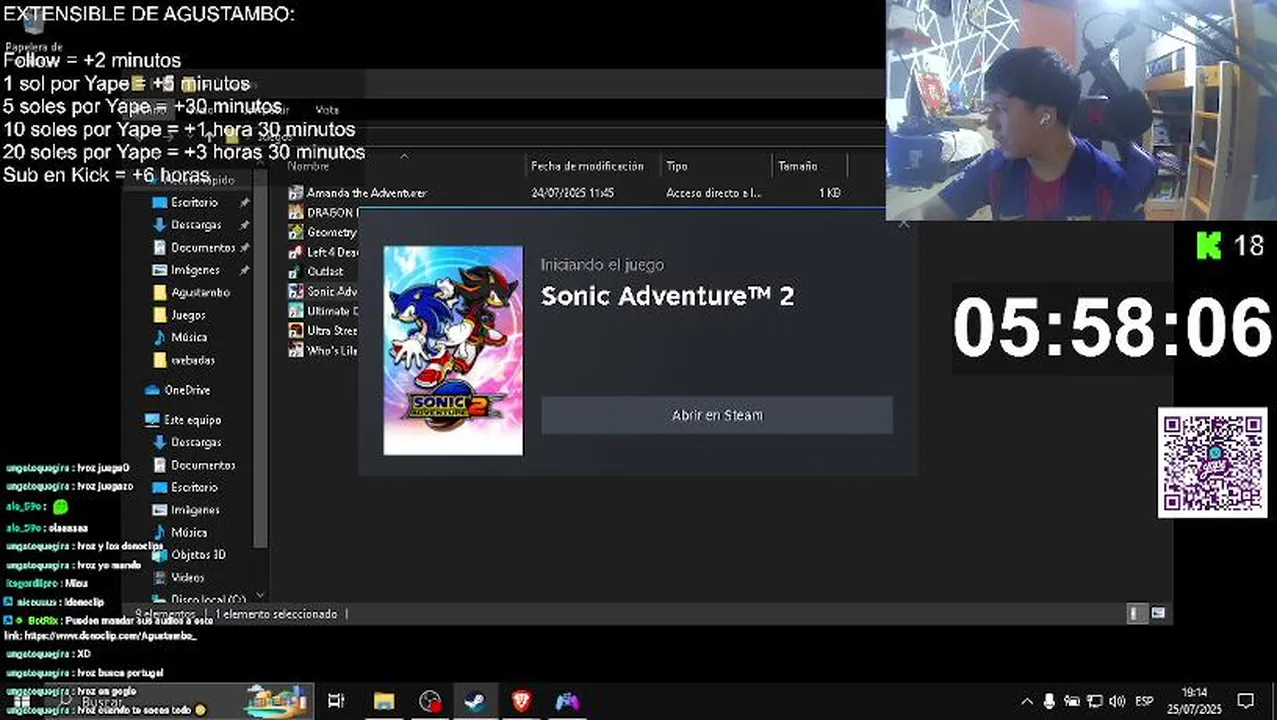Select the Ultra Street shortcut icon
This screenshot has height=720, width=1277.
[x=295, y=330]
